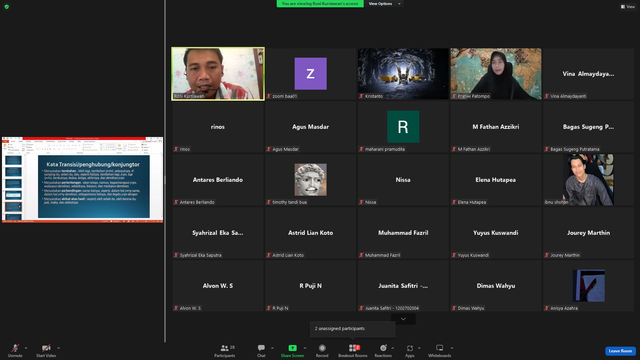Viewport: 640px width, 360px height.
Task: Expand the chat options arrow
Action: coord(272,348)
